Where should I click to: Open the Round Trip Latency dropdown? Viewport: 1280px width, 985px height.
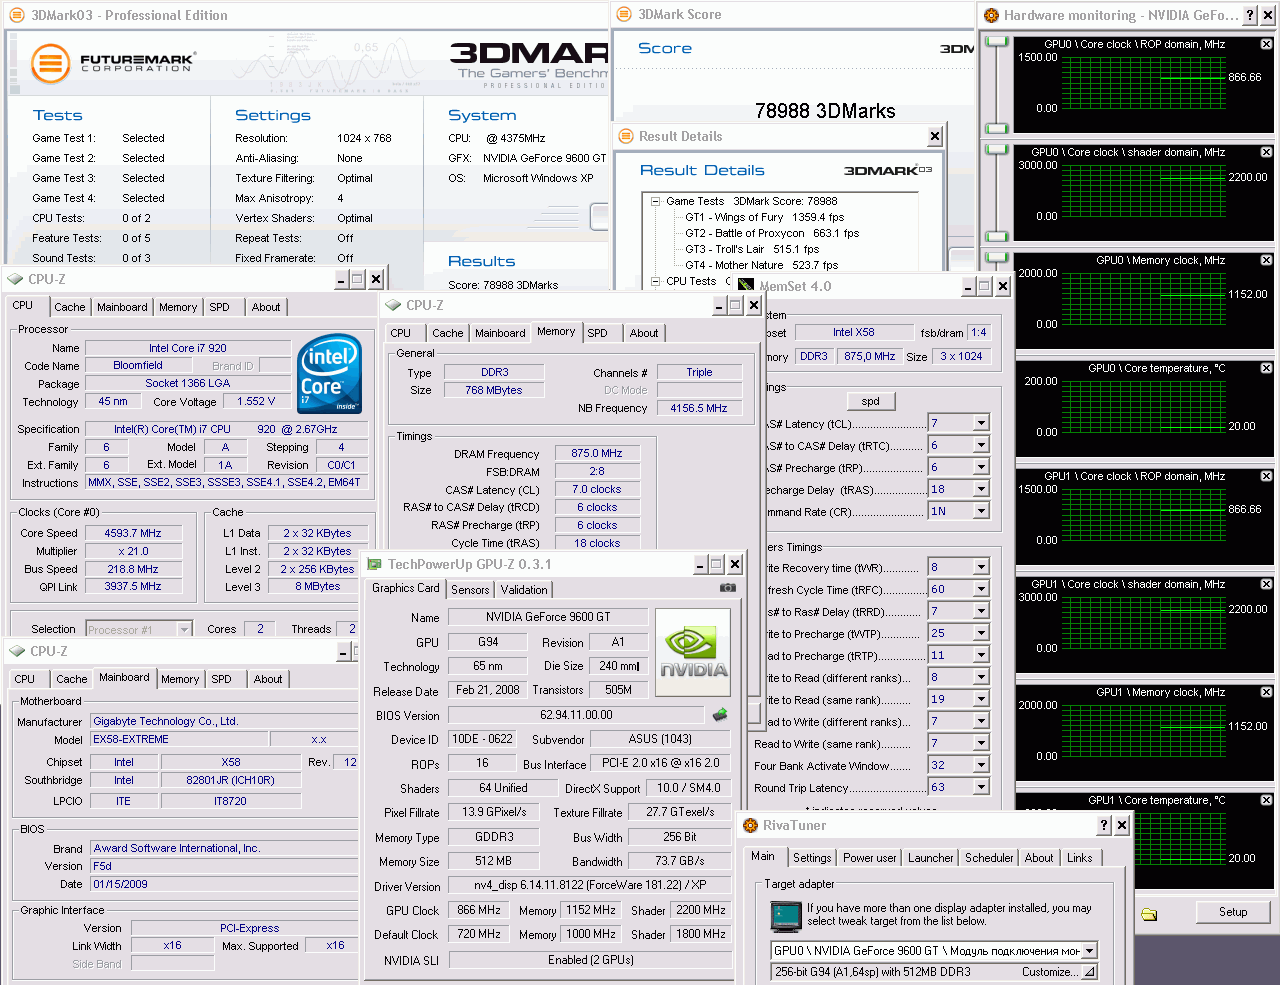click(x=981, y=787)
